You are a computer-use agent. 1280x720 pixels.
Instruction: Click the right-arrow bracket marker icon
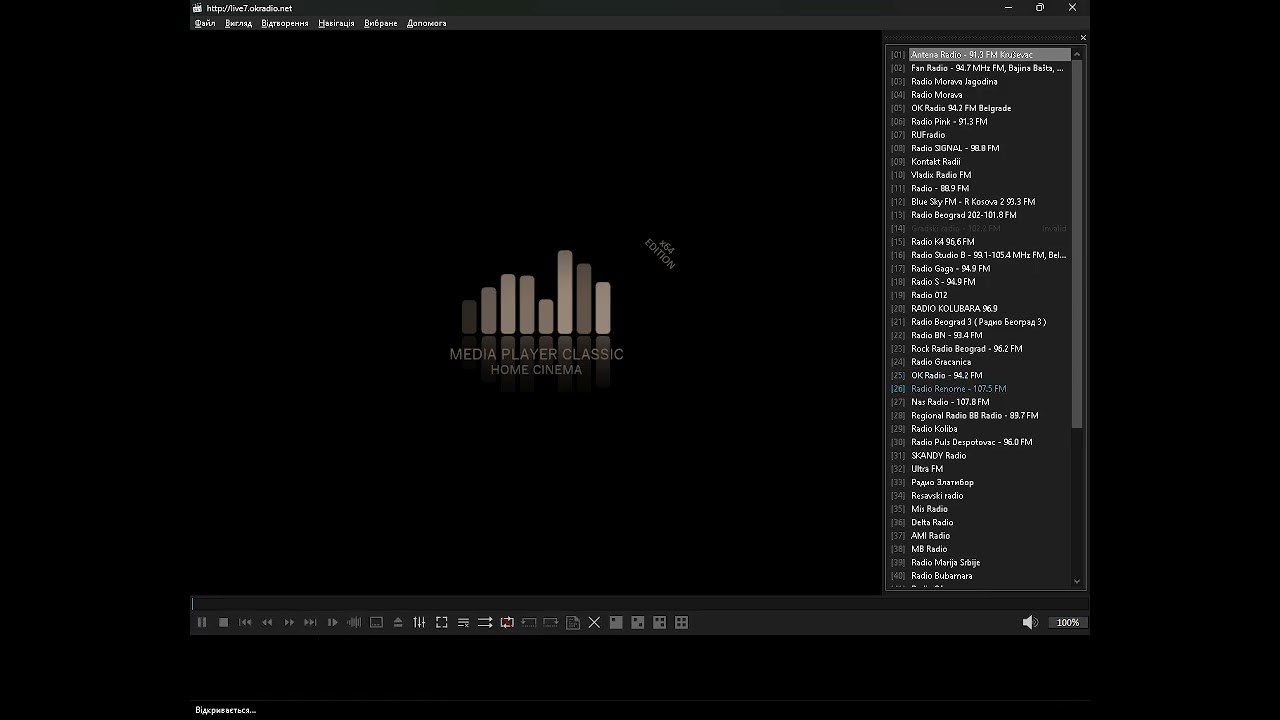551,622
